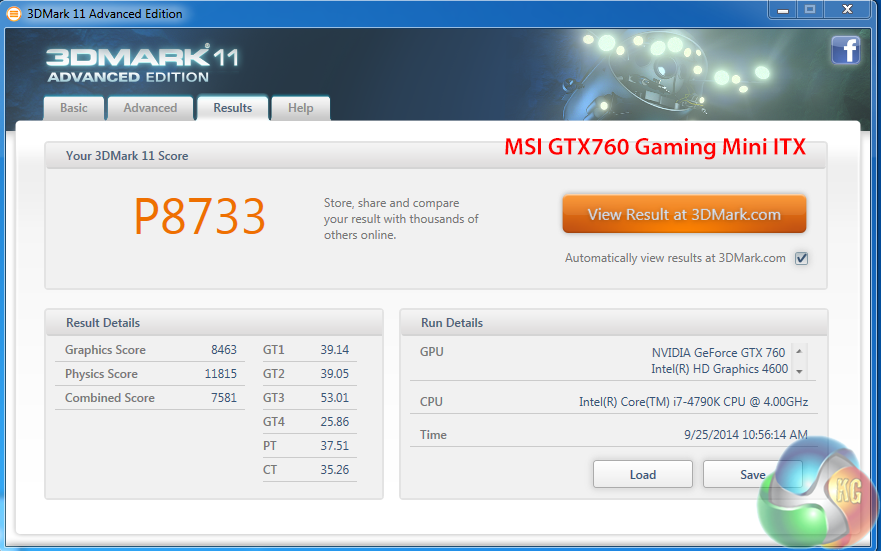The image size is (881, 551).
Task: Click the GT4 result 25.86
Action: (335, 422)
